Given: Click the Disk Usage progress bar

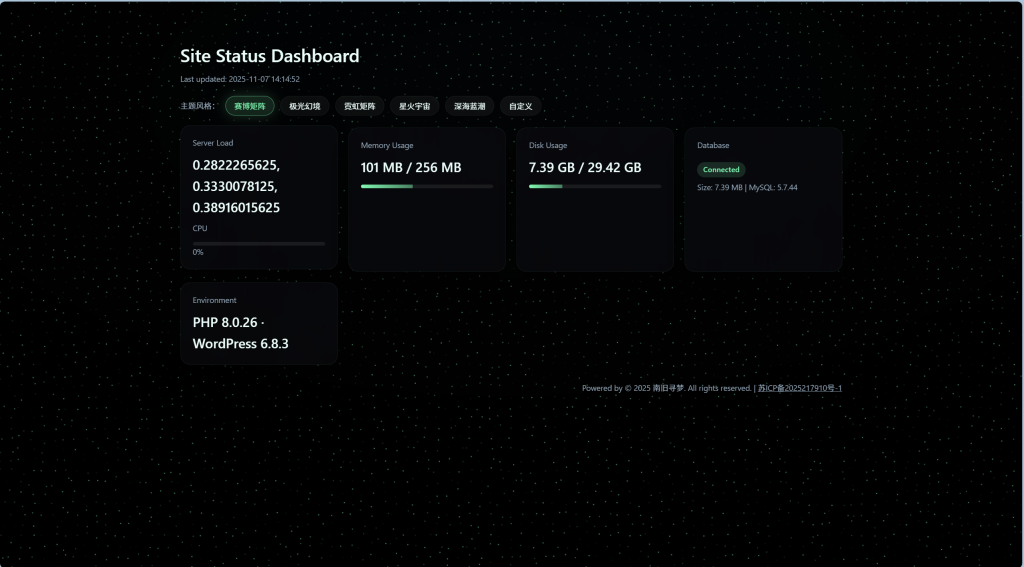Looking at the screenshot, I should (595, 186).
